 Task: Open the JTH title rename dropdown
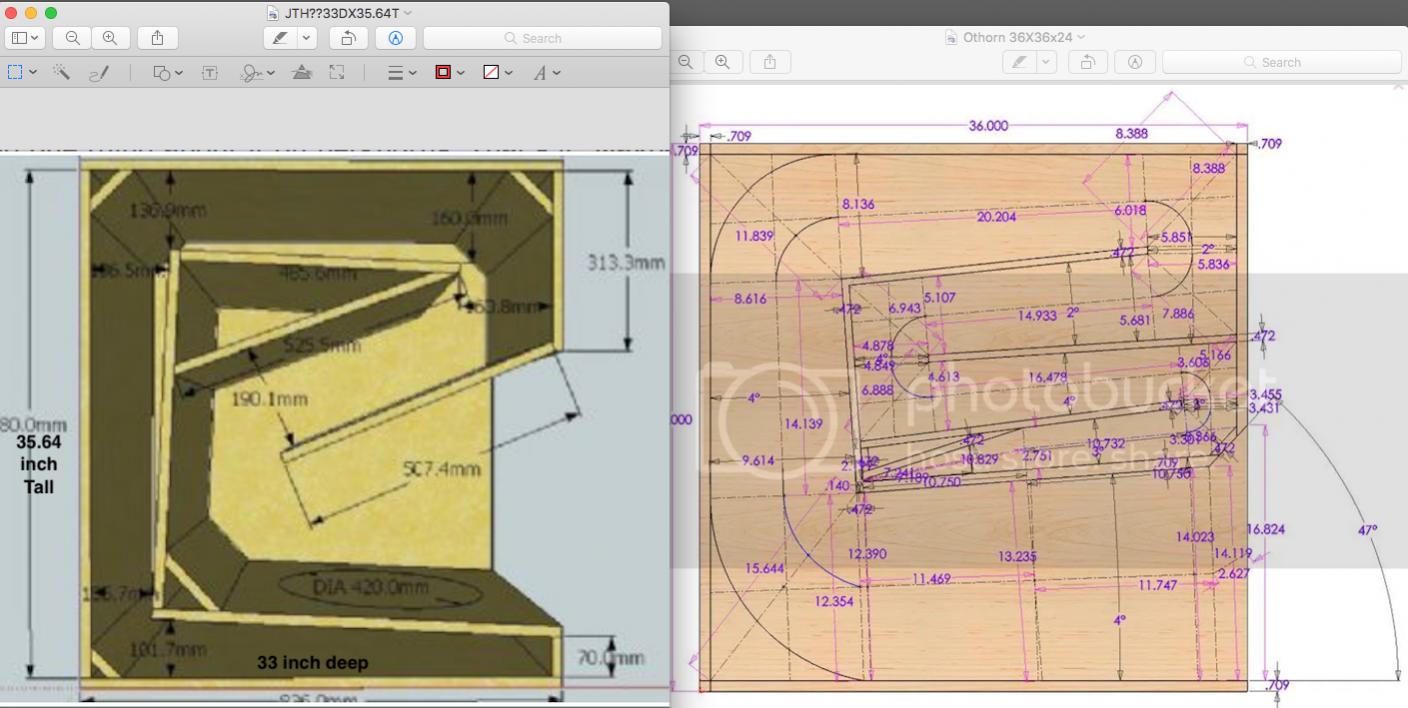click(x=408, y=13)
